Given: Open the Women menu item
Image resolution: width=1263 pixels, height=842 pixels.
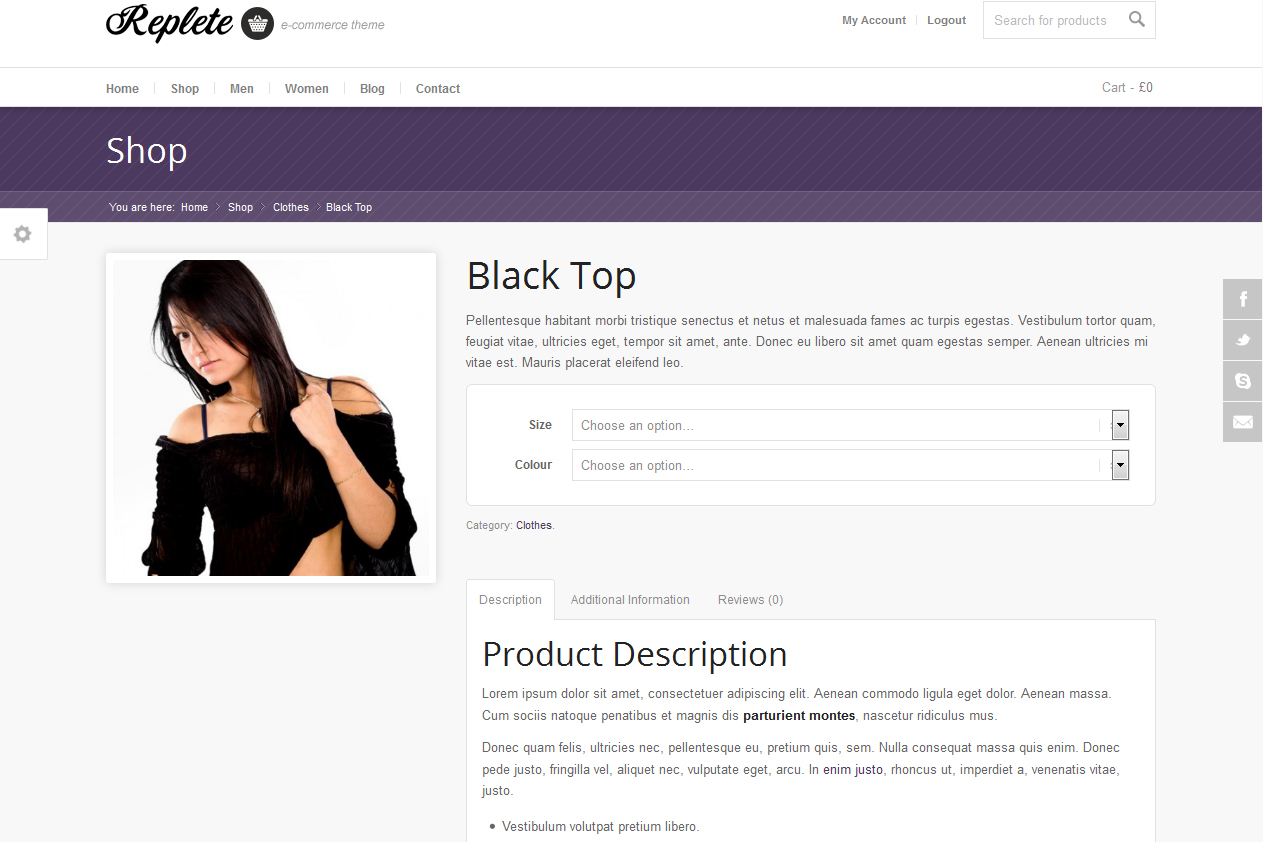Looking at the screenshot, I should point(306,89).
